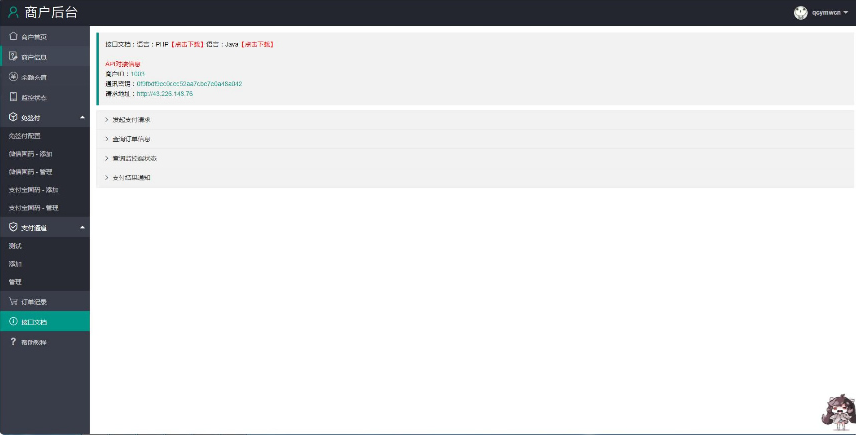This screenshot has height=435, width=856.
Task: Collapse the 免签付 sidebar group
Action: pos(82,118)
